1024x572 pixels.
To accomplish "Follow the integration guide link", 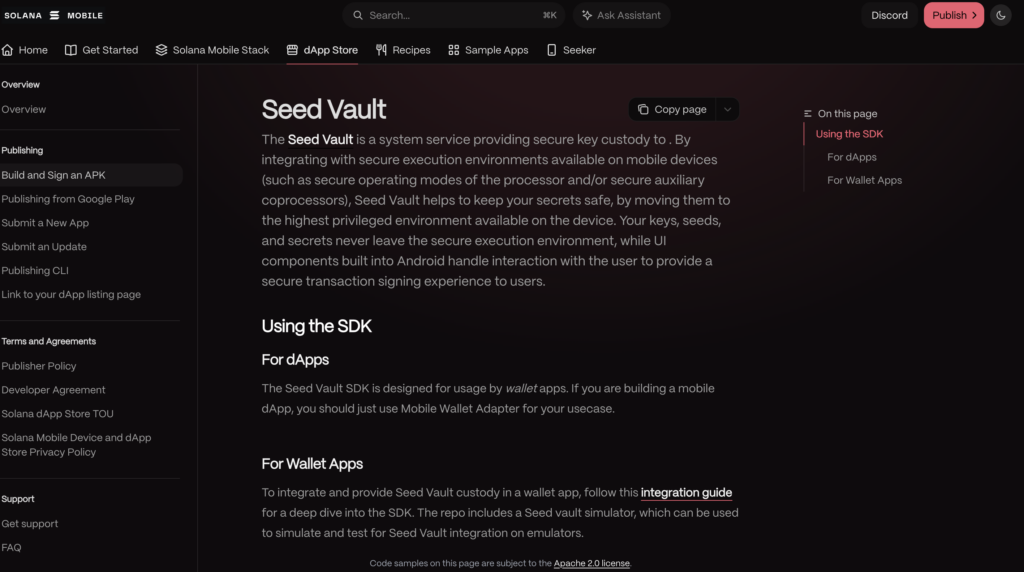I will (686, 492).
